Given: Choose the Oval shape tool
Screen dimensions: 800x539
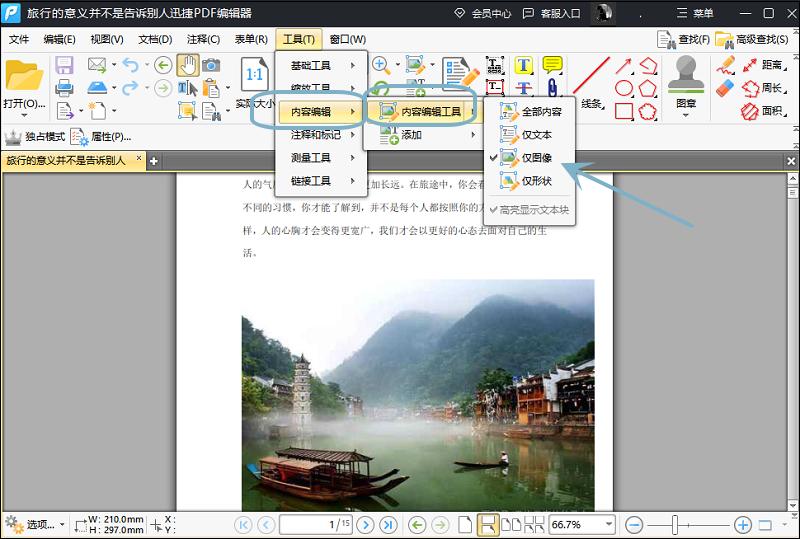Looking at the screenshot, I should tap(623, 88).
